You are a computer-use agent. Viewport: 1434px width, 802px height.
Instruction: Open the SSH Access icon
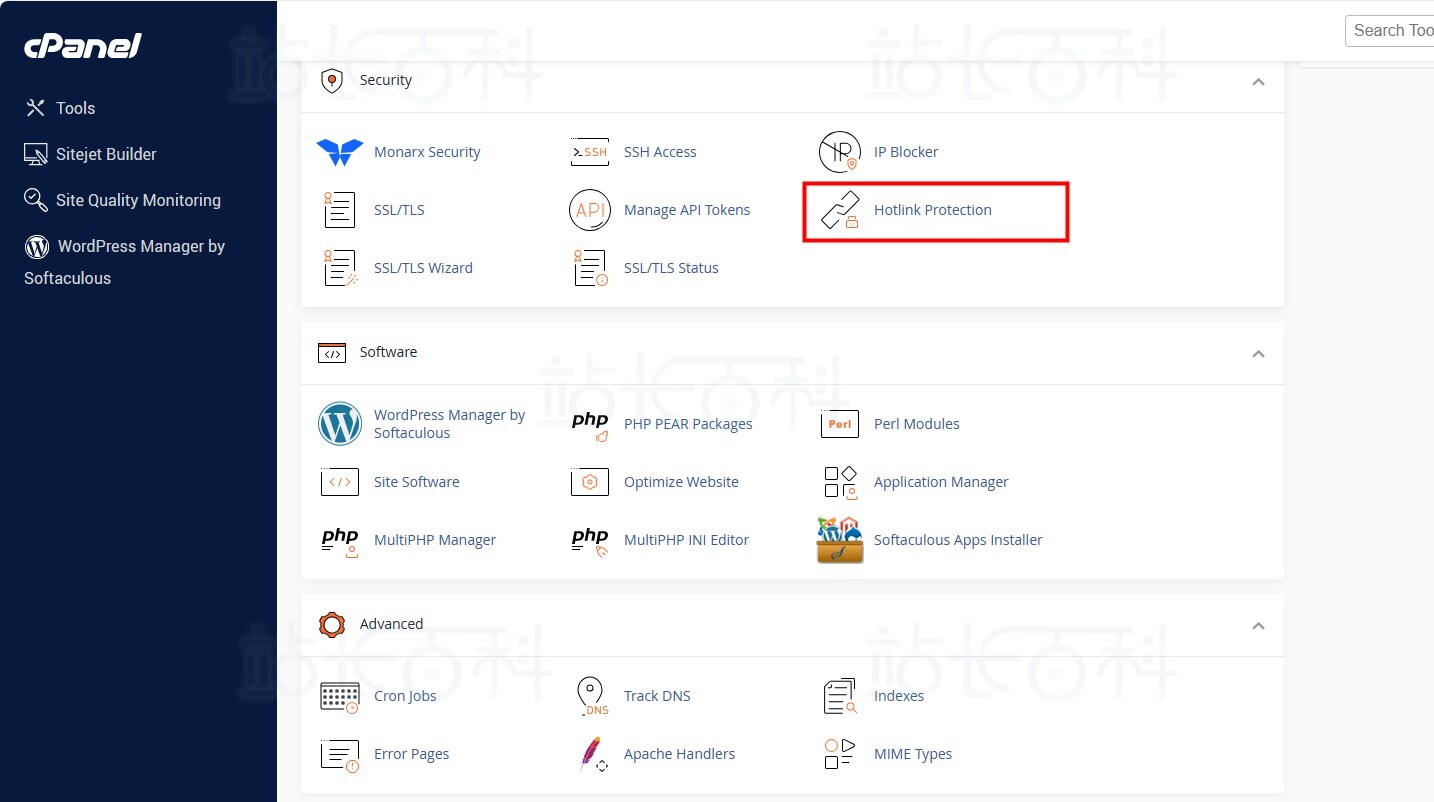[x=589, y=152]
